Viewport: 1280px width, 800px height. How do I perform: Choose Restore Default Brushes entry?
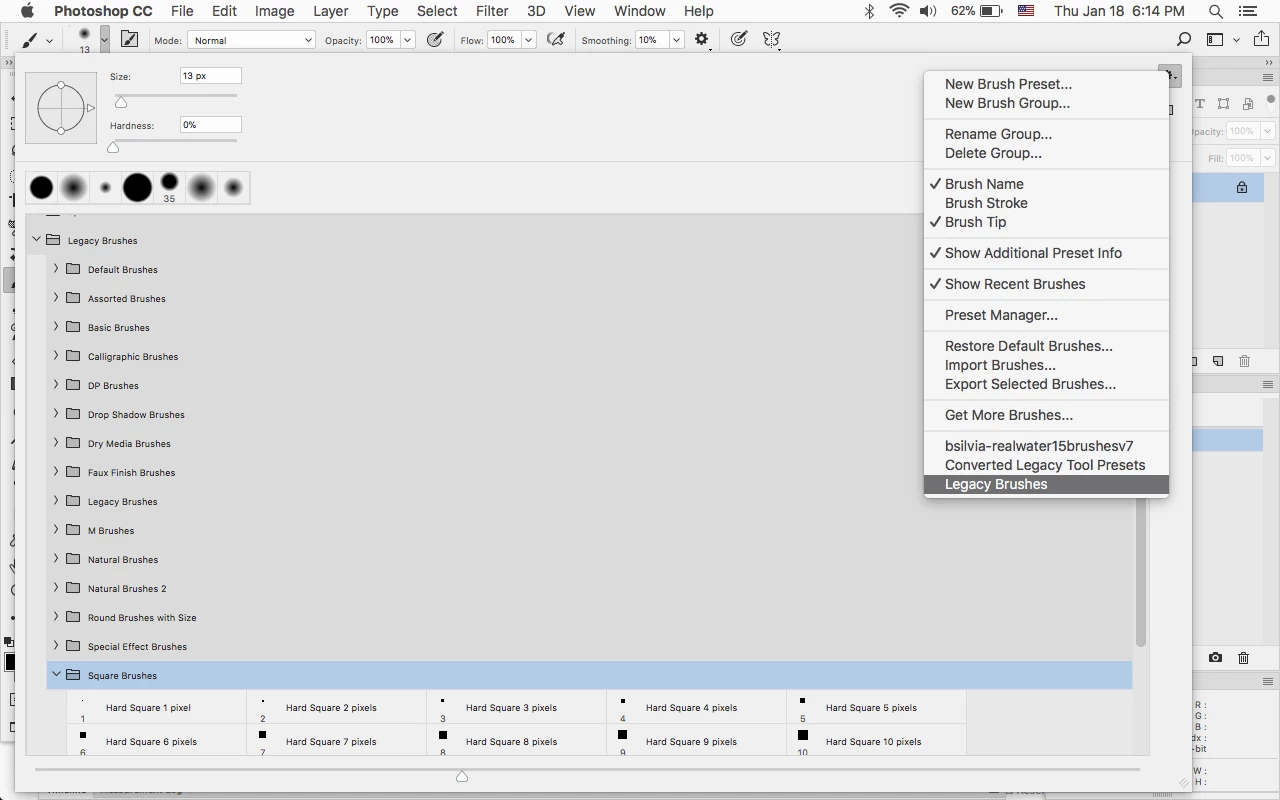[1028, 346]
